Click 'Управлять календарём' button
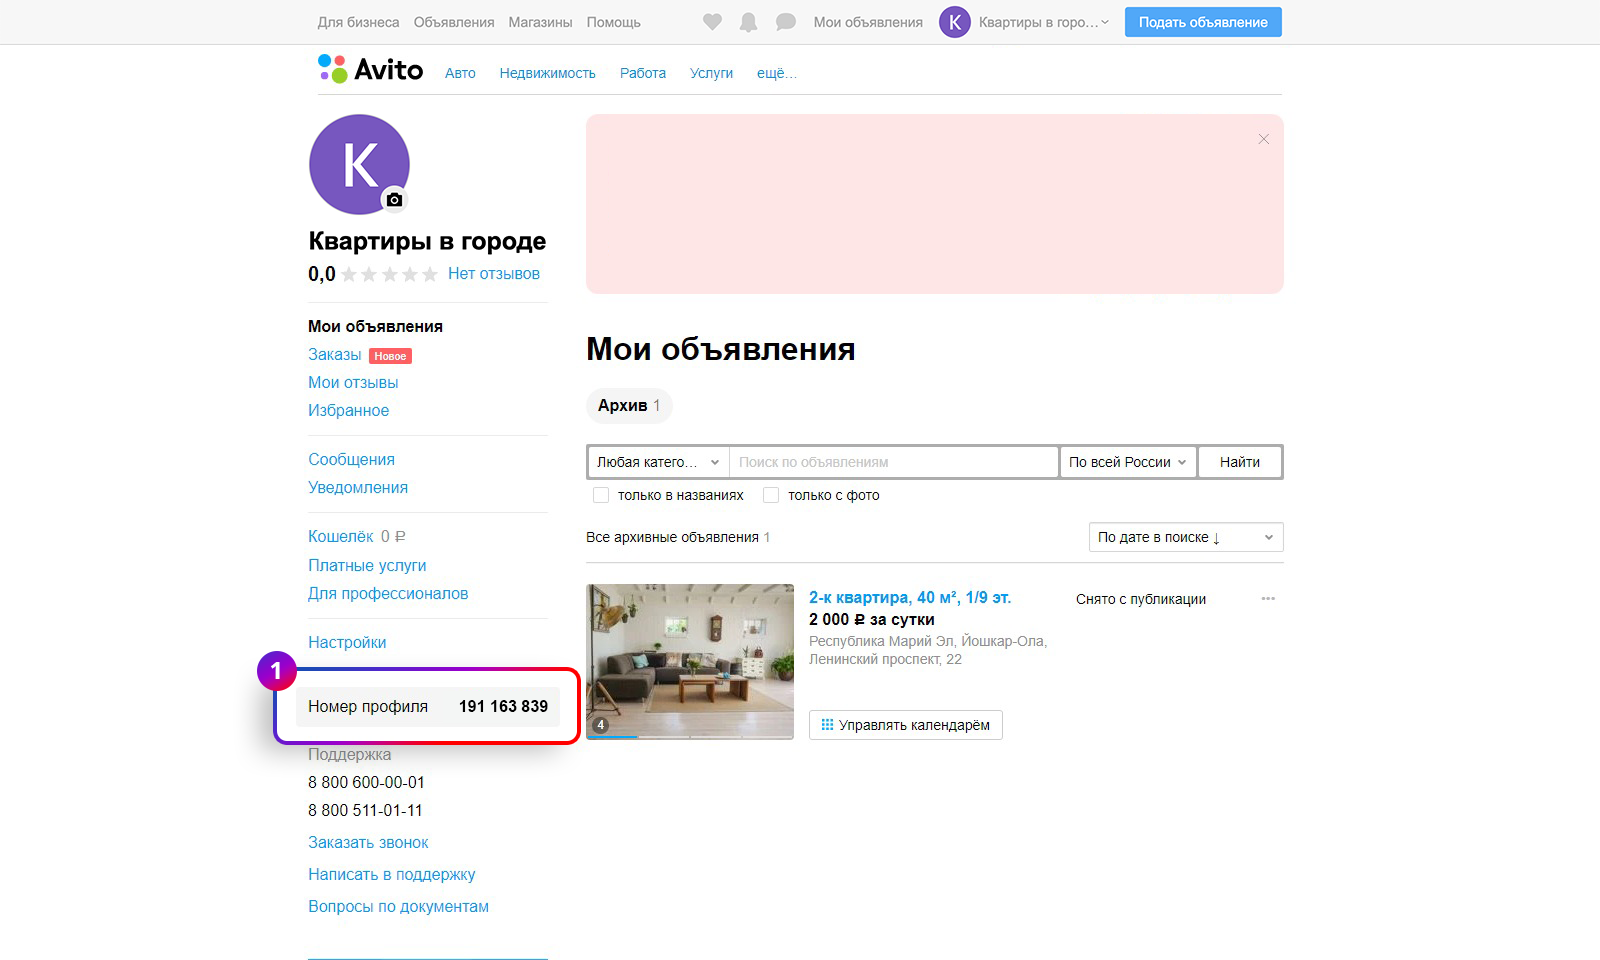Image resolution: width=1600 pixels, height=960 pixels. click(x=905, y=725)
